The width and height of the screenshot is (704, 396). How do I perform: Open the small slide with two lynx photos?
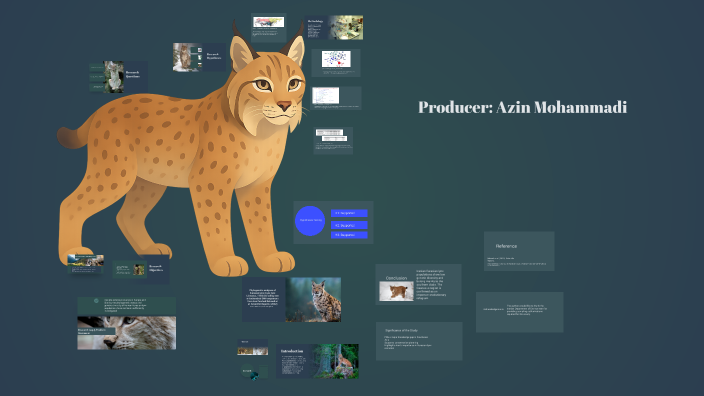click(252, 348)
